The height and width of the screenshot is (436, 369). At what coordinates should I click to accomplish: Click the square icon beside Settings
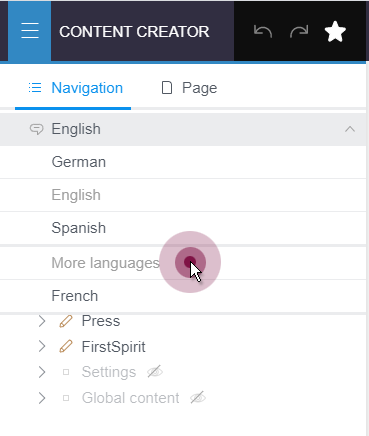(66, 372)
